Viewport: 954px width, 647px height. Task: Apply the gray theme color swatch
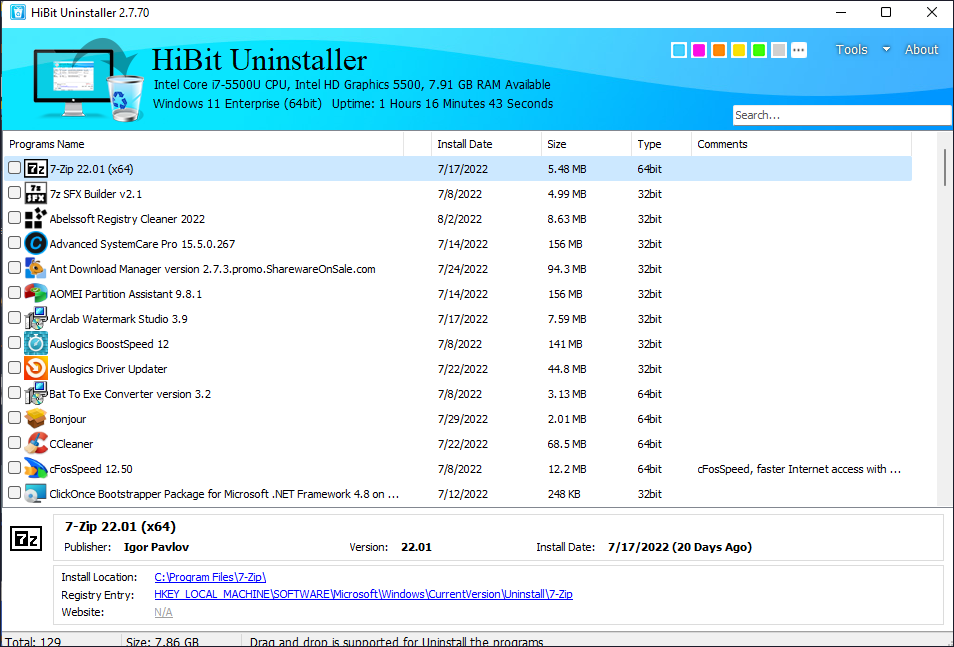[x=779, y=50]
